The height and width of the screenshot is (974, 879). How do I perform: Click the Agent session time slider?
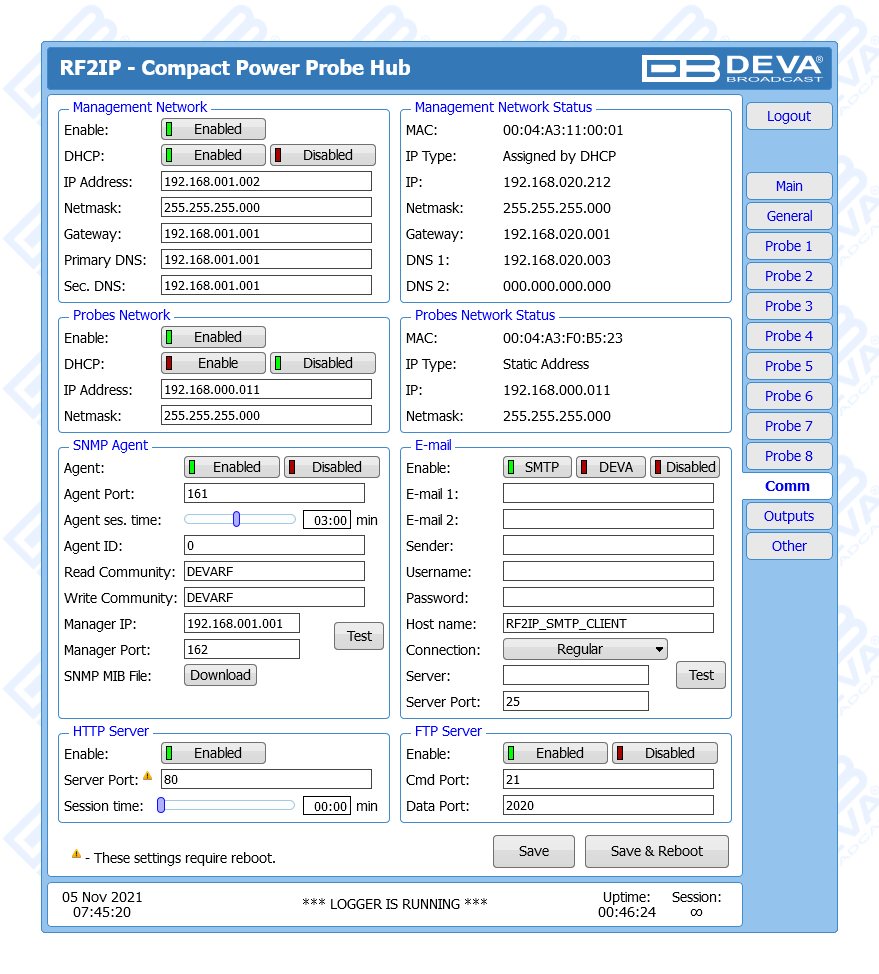(238, 519)
